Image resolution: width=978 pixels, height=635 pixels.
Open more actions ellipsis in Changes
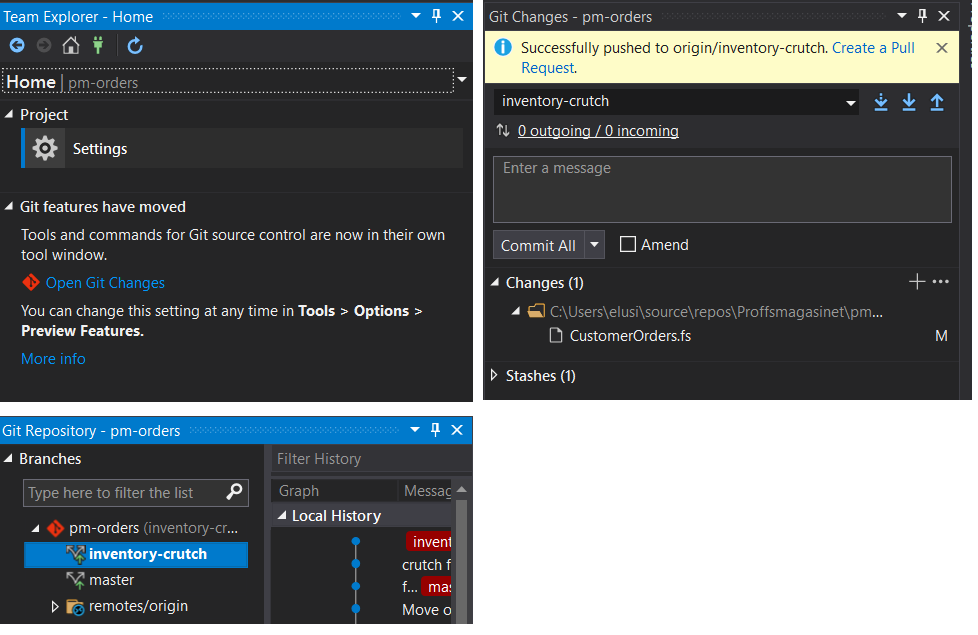(x=941, y=282)
